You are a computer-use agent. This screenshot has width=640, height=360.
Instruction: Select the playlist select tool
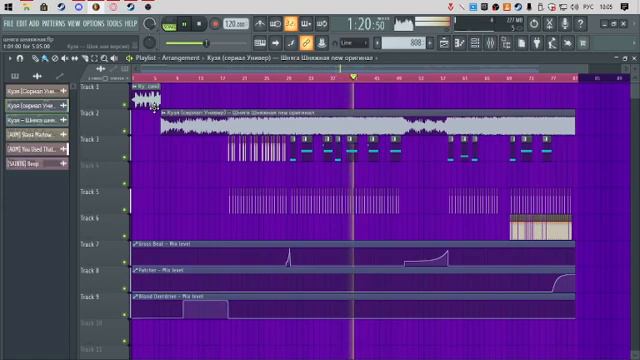94,59
